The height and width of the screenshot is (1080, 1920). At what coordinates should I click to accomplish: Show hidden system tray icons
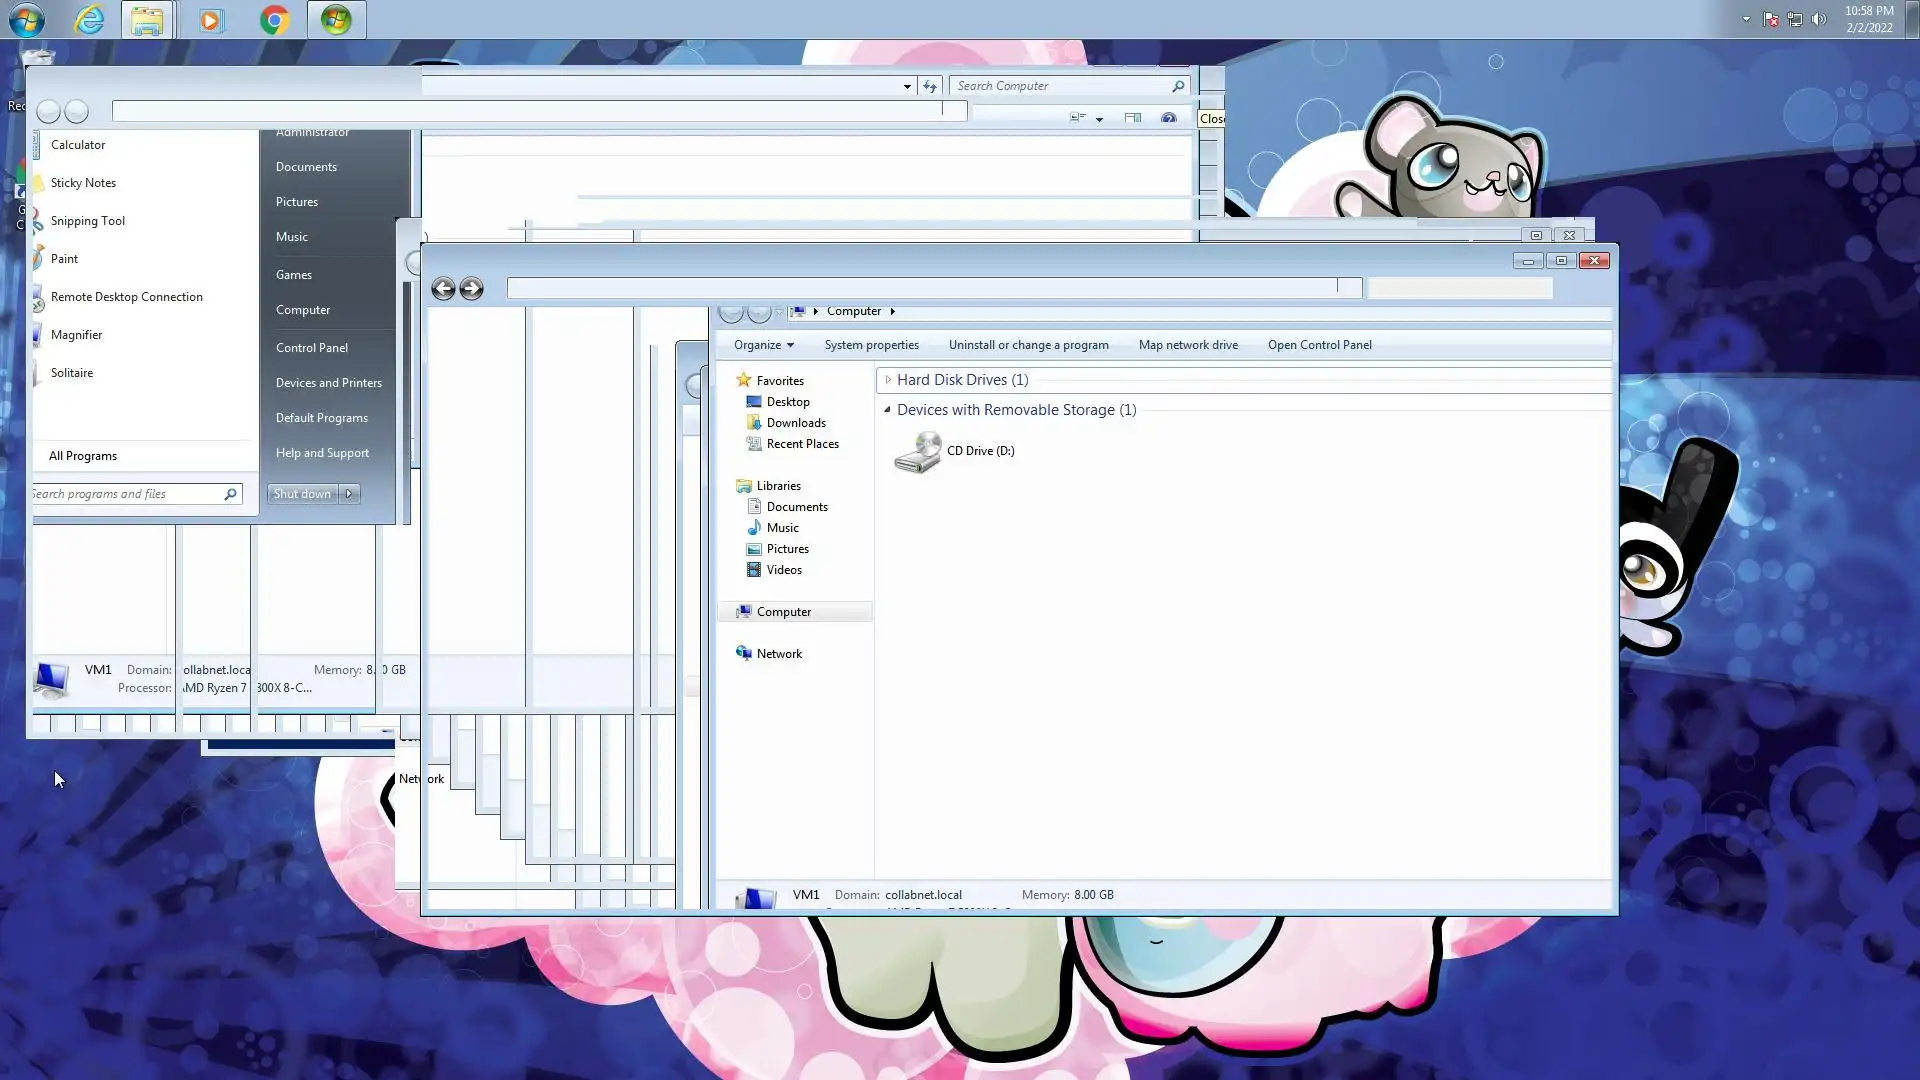(x=1746, y=19)
